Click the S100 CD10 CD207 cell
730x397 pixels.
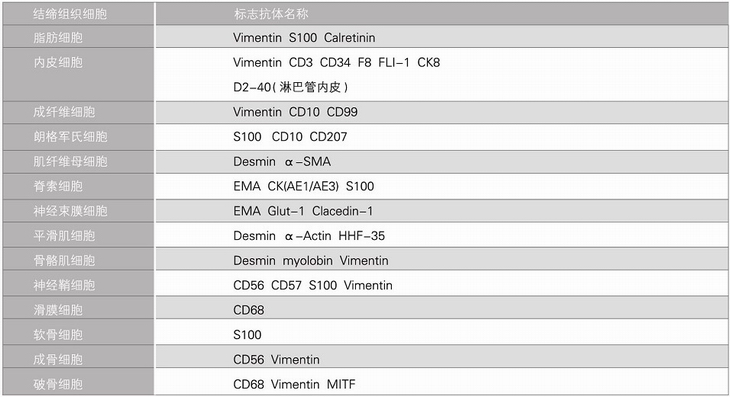tap(442, 137)
